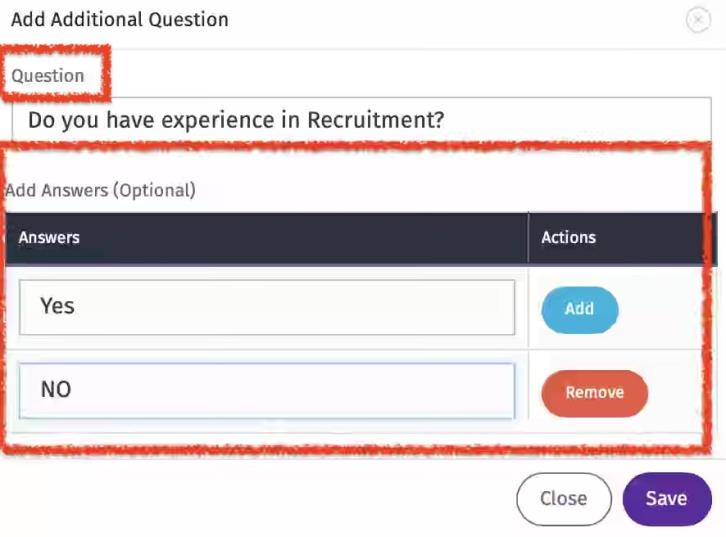This screenshot has height=537, width=726.
Task: Click the Actions column header
Action: point(568,237)
